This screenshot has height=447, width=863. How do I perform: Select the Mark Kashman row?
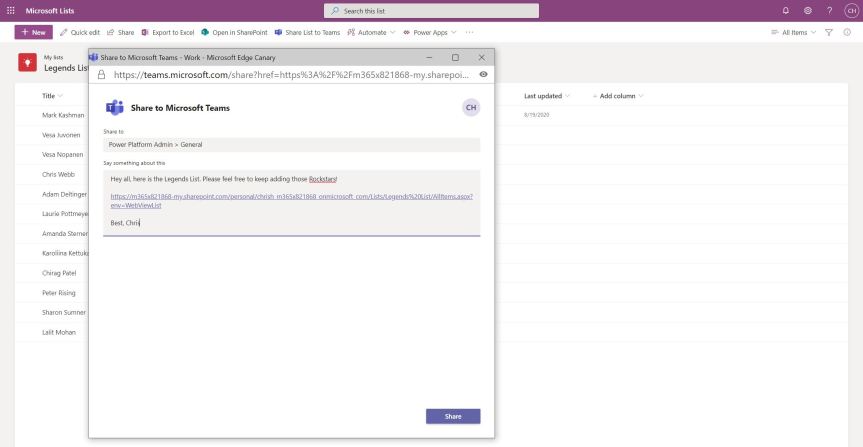point(63,115)
